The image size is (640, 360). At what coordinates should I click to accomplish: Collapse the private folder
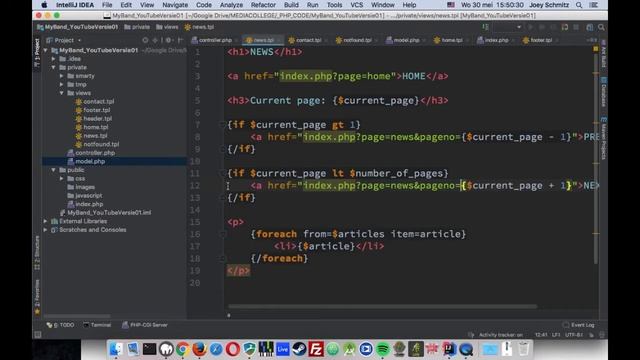[x=53, y=67]
